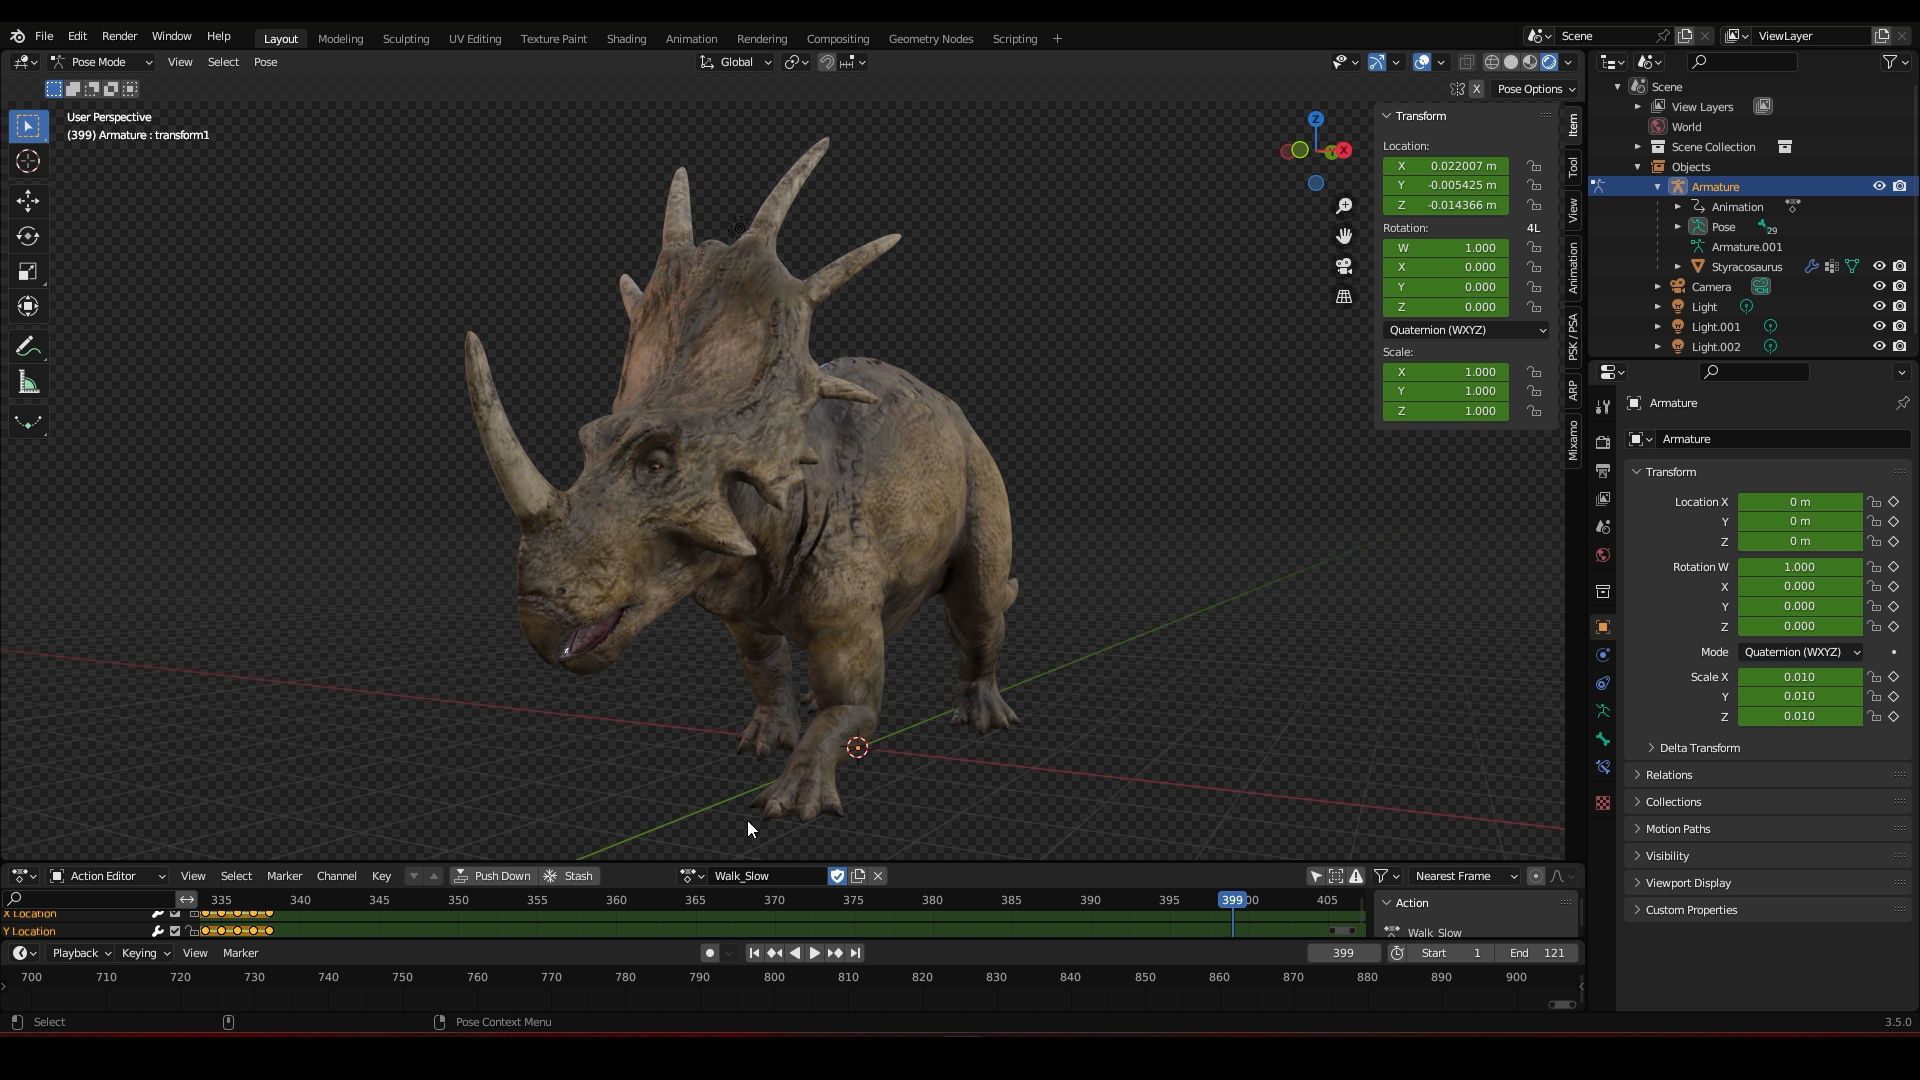This screenshot has height=1080, width=1920.
Task: Select wireframe viewport shading icon
Action: [1492, 62]
